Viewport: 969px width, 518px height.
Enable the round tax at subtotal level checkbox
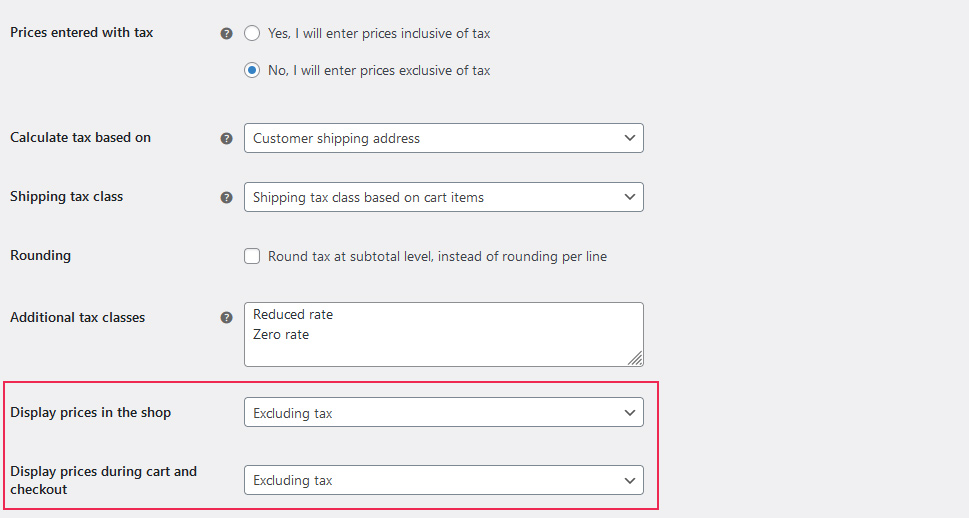tap(252, 256)
